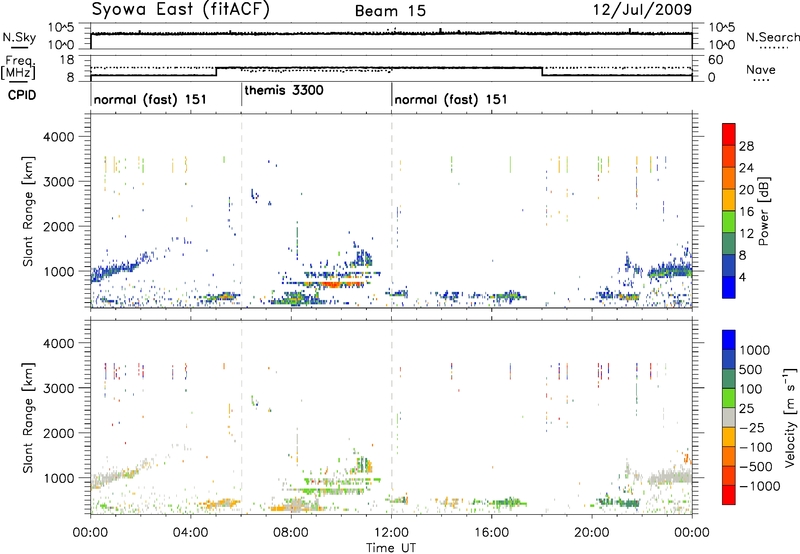This screenshot has width=800, height=554.
Task: Click the '04:00' time tick label
Action: point(191,533)
